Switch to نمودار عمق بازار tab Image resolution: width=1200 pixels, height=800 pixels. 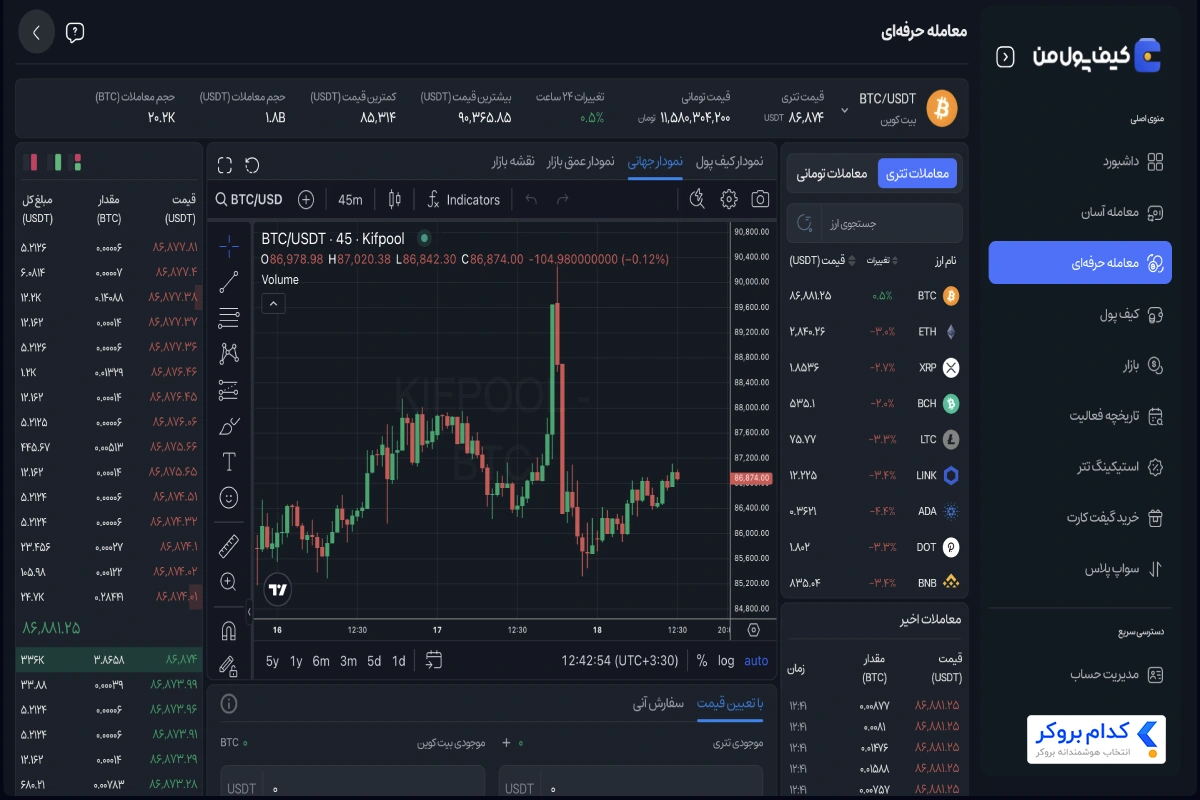point(579,161)
